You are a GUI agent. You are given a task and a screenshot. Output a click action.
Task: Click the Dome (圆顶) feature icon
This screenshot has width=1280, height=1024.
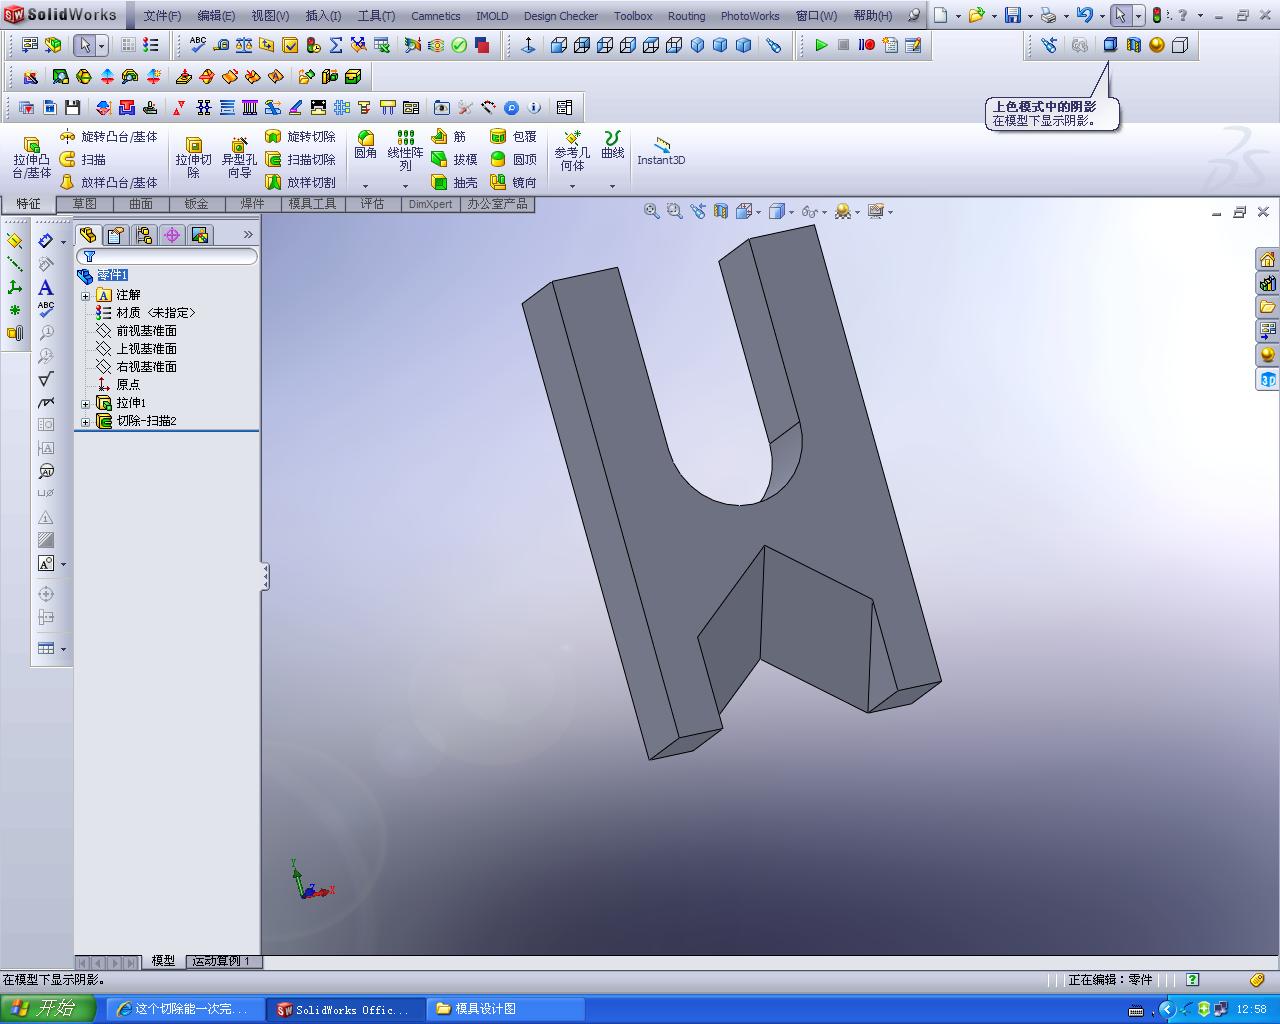[x=498, y=159]
